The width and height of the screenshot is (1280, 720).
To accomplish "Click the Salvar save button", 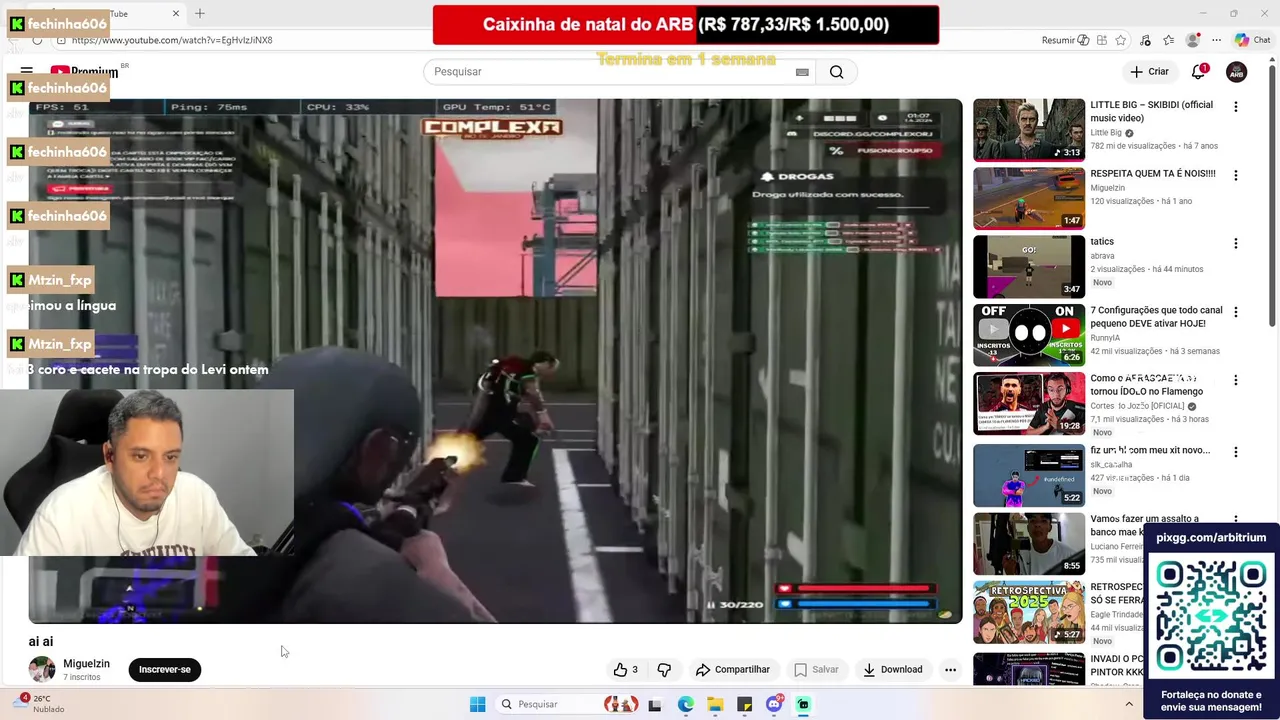I will [x=816, y=670].
